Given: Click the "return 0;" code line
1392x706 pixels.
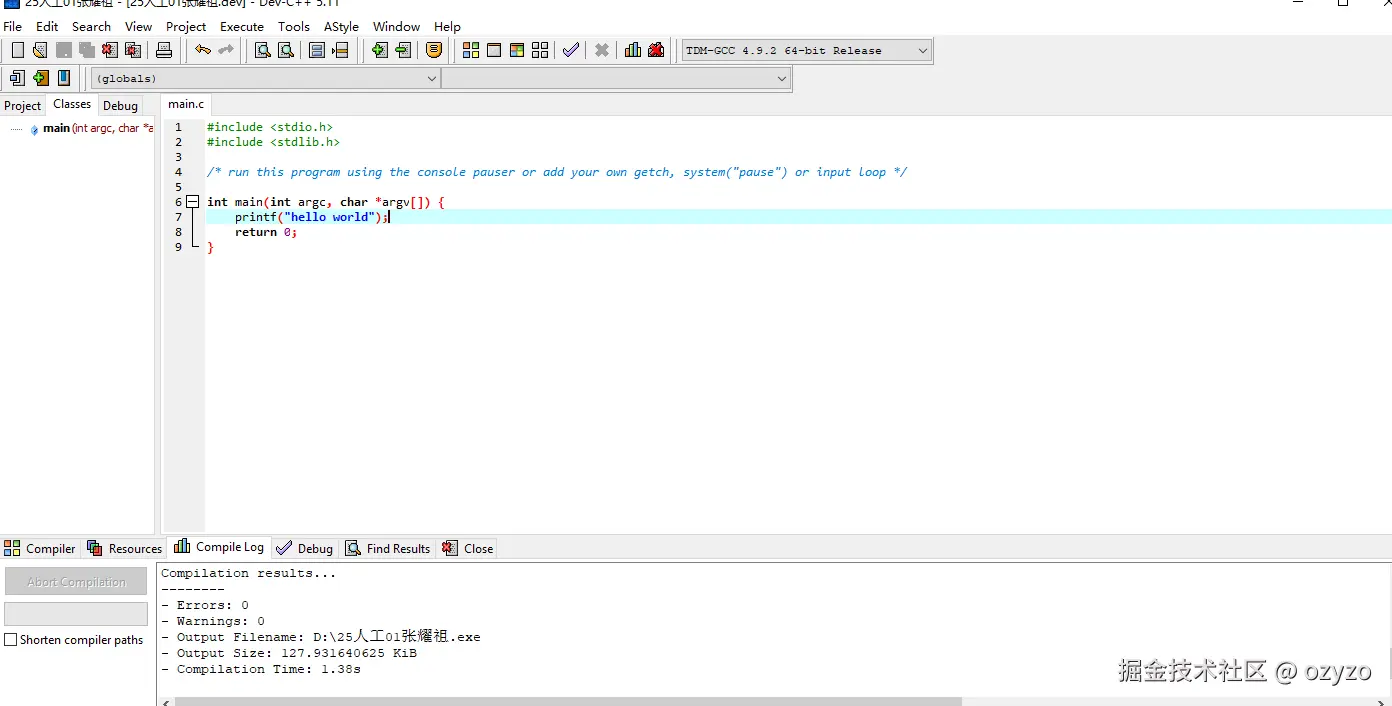Looking at the screenshot, I should pyautogui.click(x=266, y=232).
